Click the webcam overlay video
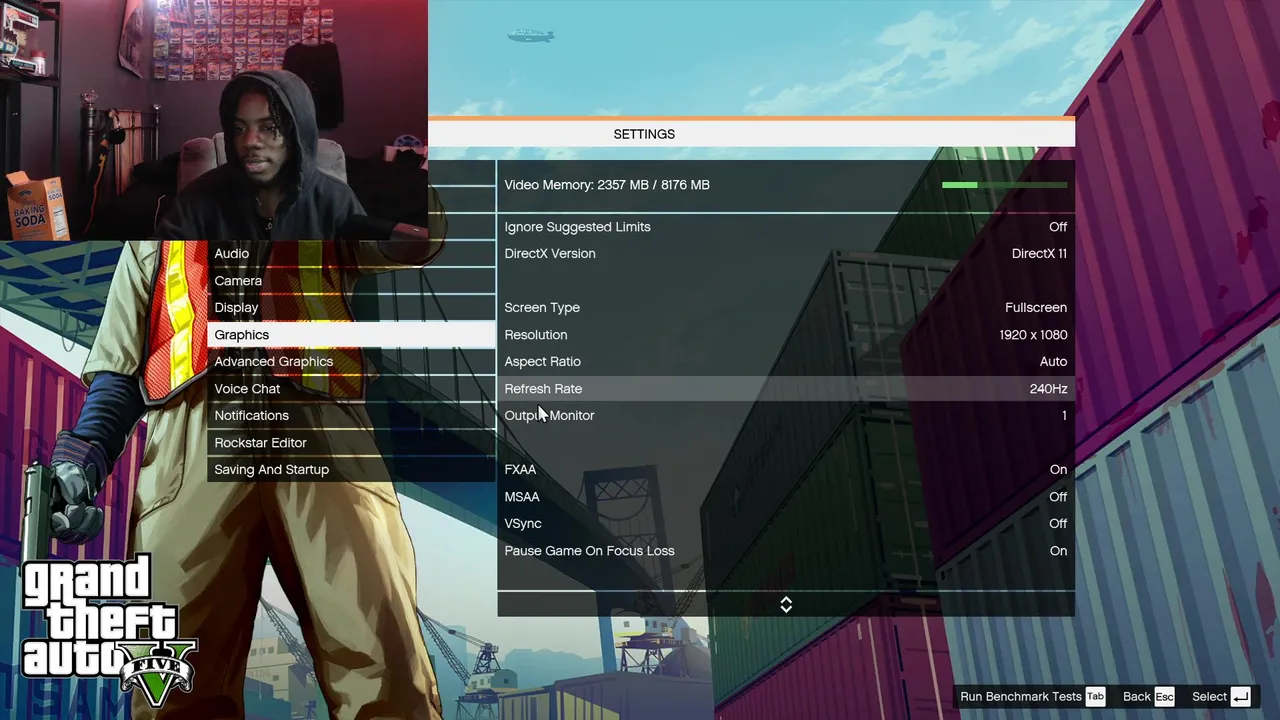Screen dimensions: 1280x720 [x=214, y=120]
